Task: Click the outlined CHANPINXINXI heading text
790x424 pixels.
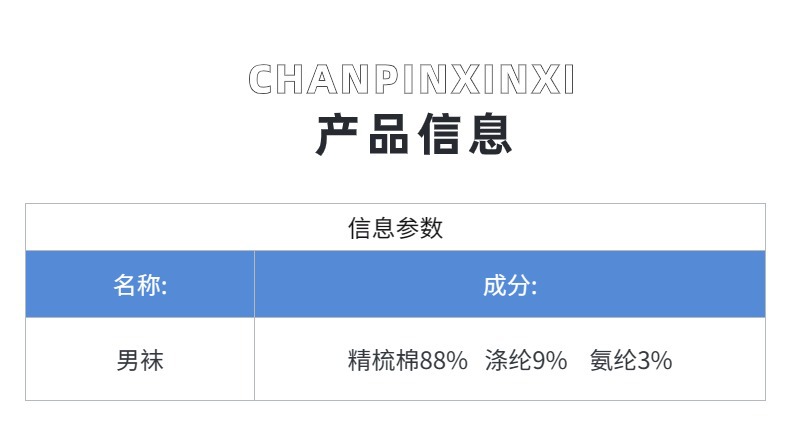Action: click(411, 80)
